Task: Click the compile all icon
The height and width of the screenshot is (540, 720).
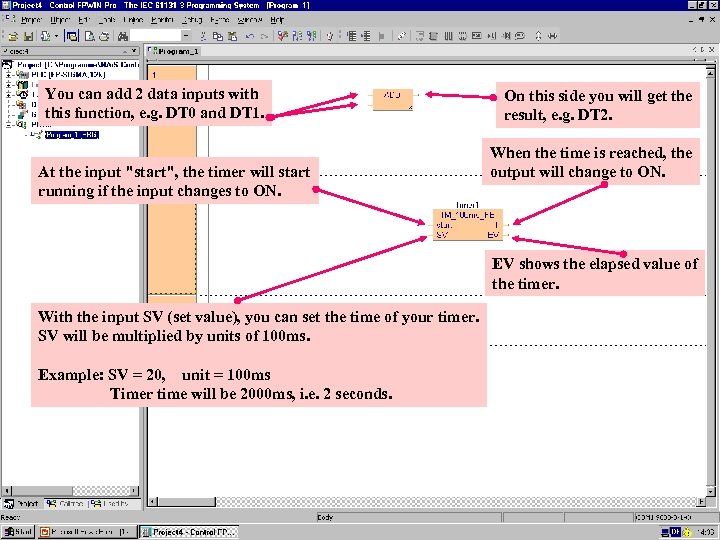Action: point(312,36)
